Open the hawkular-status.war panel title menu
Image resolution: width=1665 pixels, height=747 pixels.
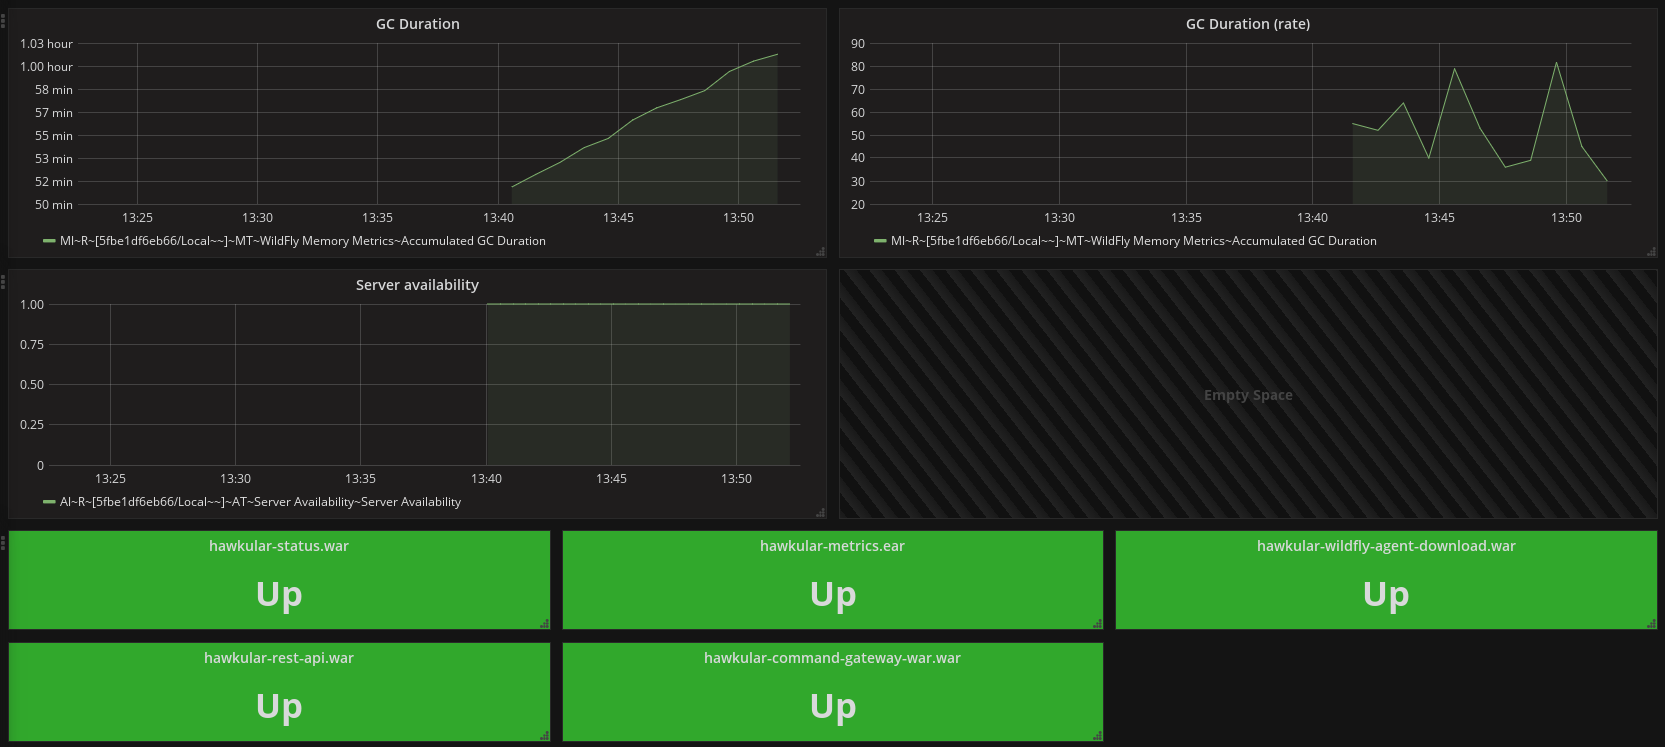pos(279,546)
